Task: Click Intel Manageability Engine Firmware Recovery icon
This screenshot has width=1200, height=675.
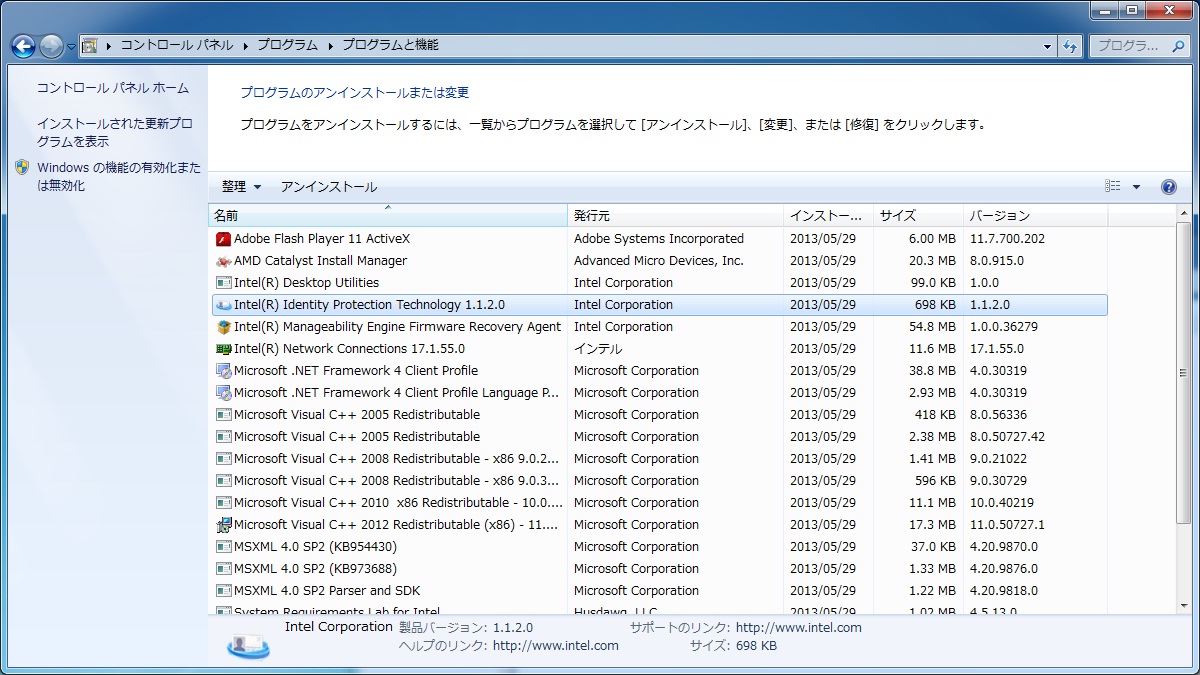Action: coord(223,327)
